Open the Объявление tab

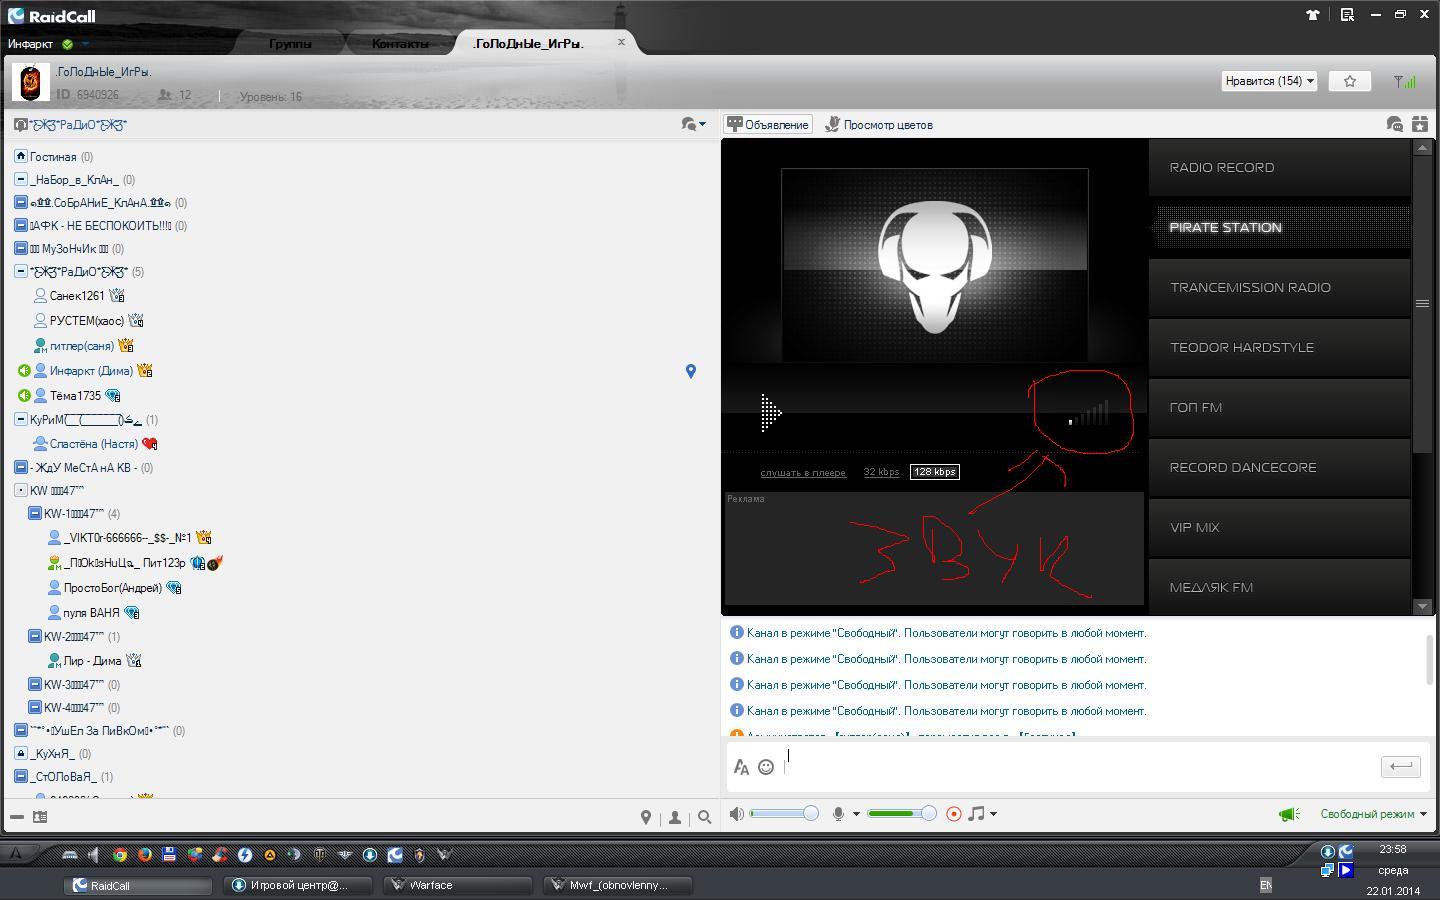pos(768,124)
